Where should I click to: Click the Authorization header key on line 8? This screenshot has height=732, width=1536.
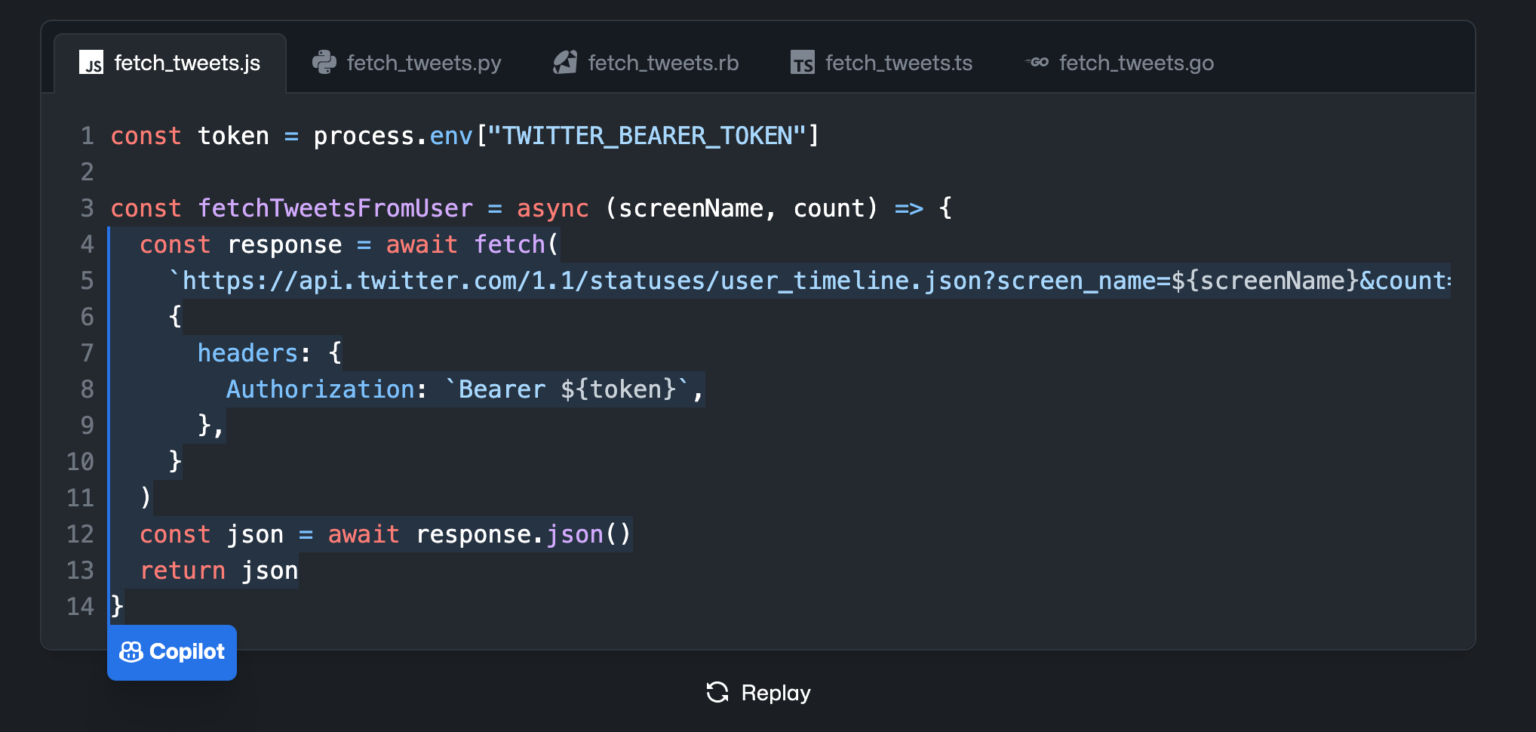click(x=320, y=389)
